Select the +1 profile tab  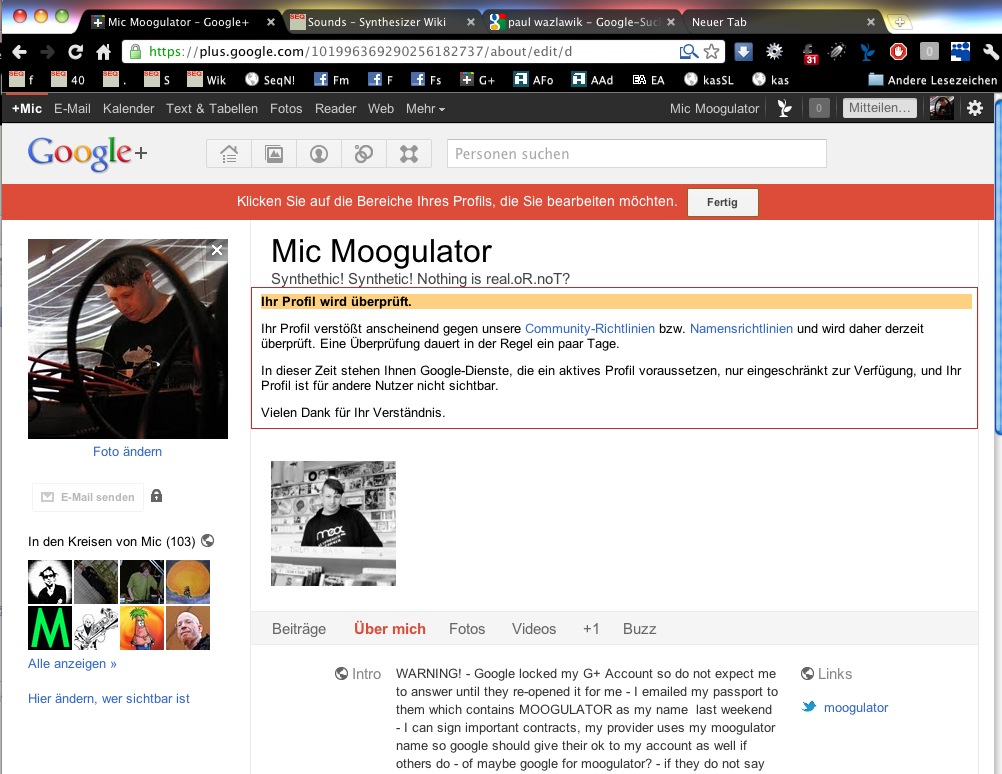[x=591, y=629]
